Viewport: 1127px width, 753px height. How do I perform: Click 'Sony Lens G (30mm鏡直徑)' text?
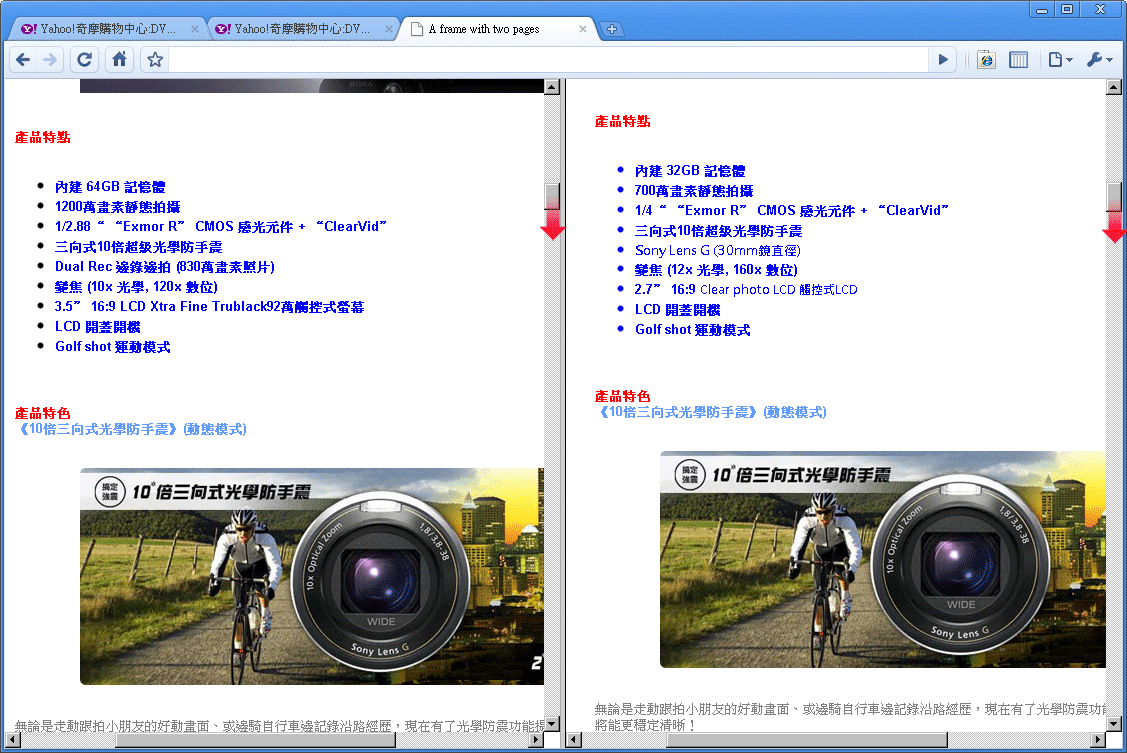[x=717, y=250]
